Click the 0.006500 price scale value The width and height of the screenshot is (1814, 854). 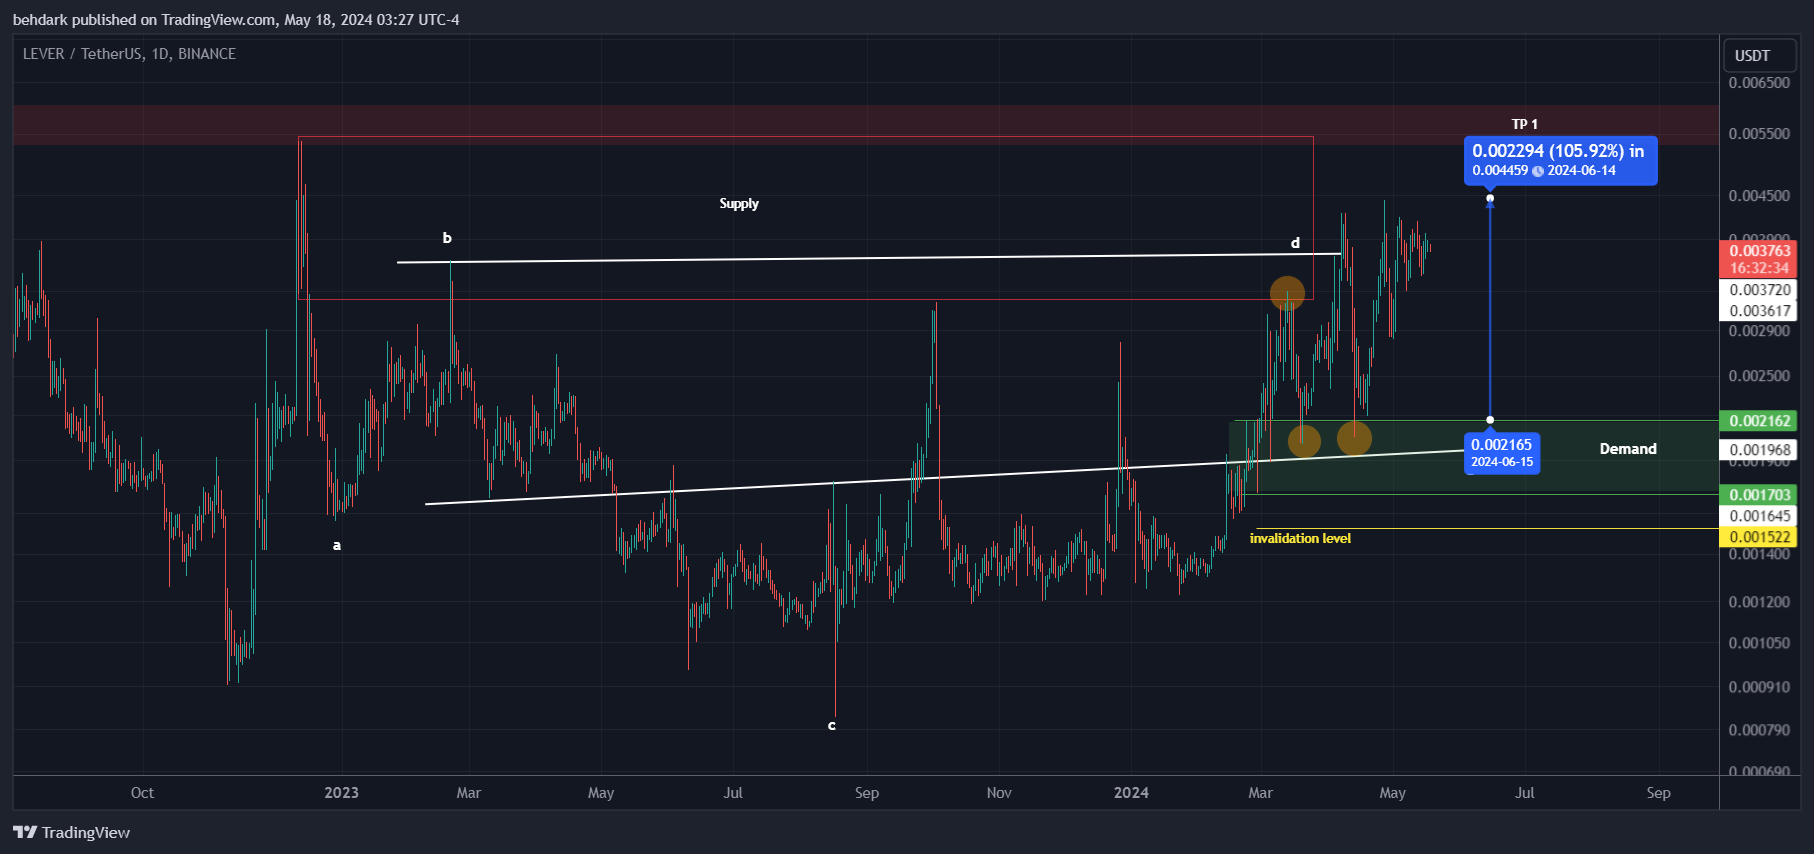1759,83
